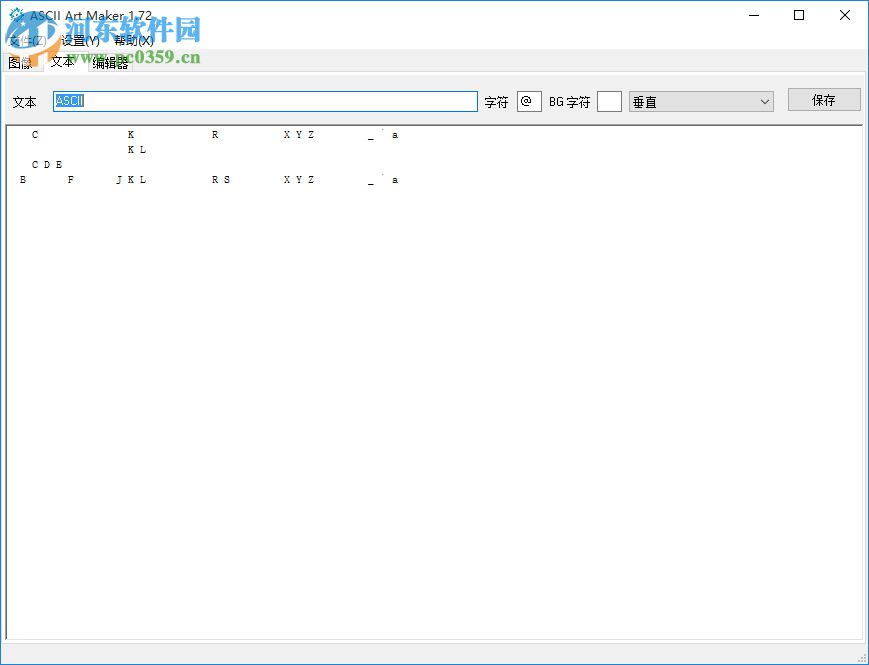Image resolution: width=869 pixels, height=665 pixels.
Task: Switch to the 文本 (Text) tab
Action: [x=60, y=61]
